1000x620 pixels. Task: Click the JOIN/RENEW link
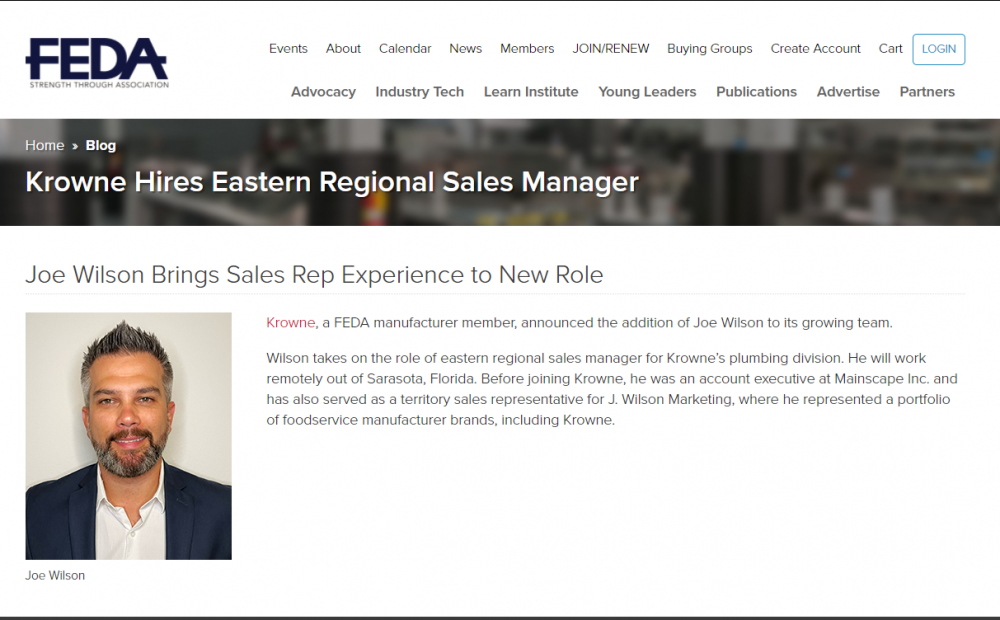click(611, 49)
